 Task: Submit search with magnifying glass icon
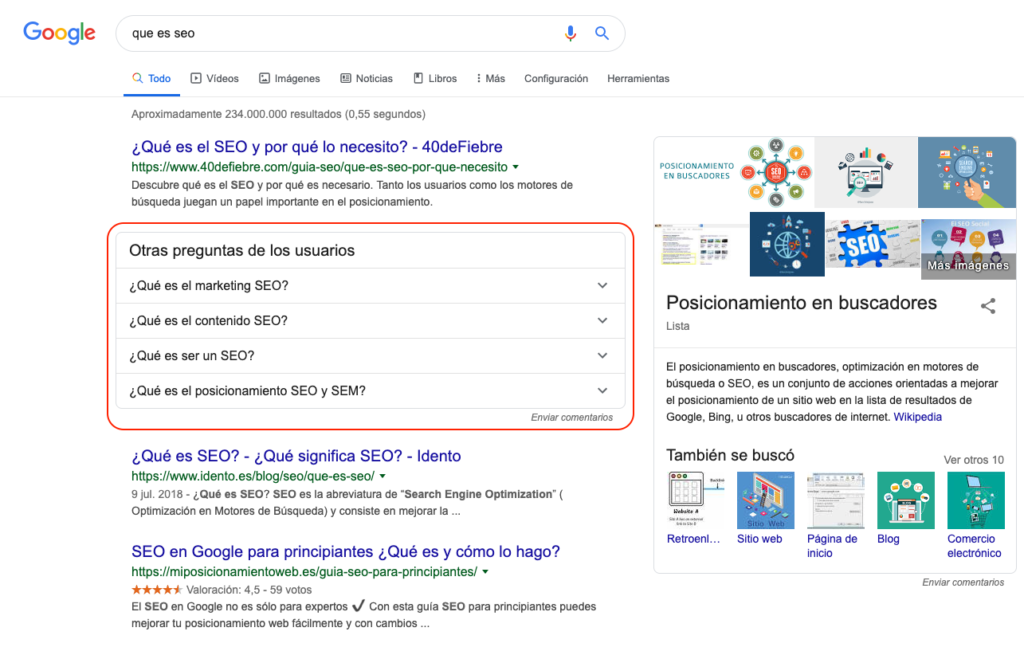(x=601, y=33)
